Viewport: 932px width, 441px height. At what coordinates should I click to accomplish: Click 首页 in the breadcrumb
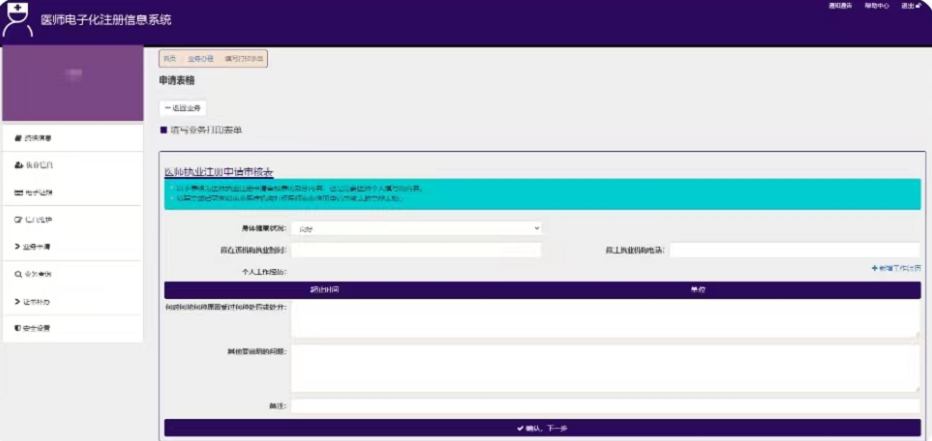click(171, 59)
